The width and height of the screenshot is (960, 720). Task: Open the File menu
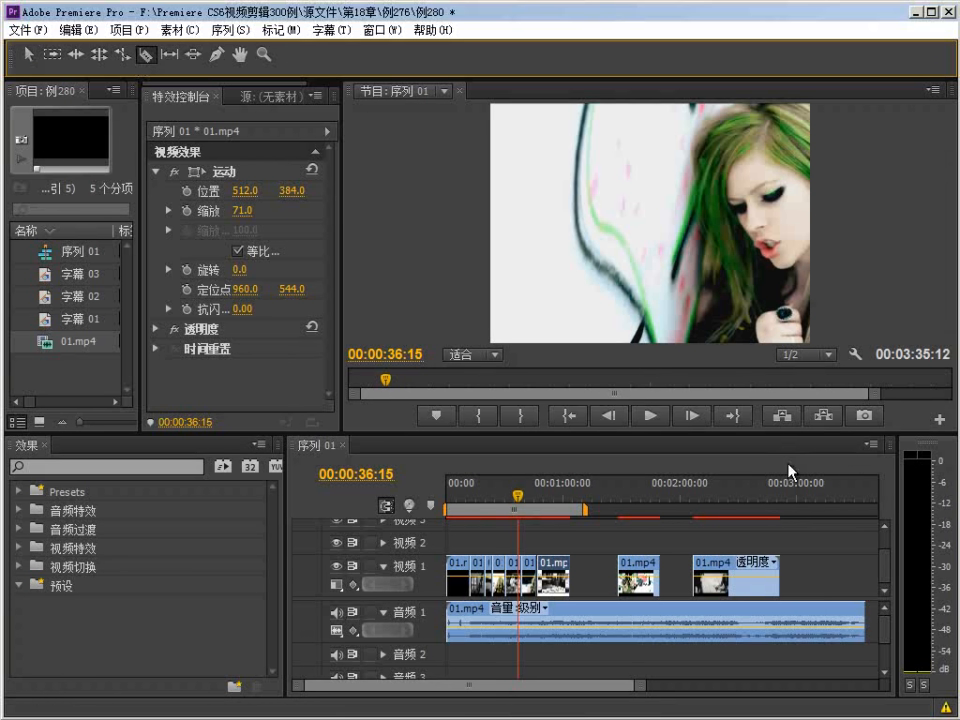[x=28, y=30]
